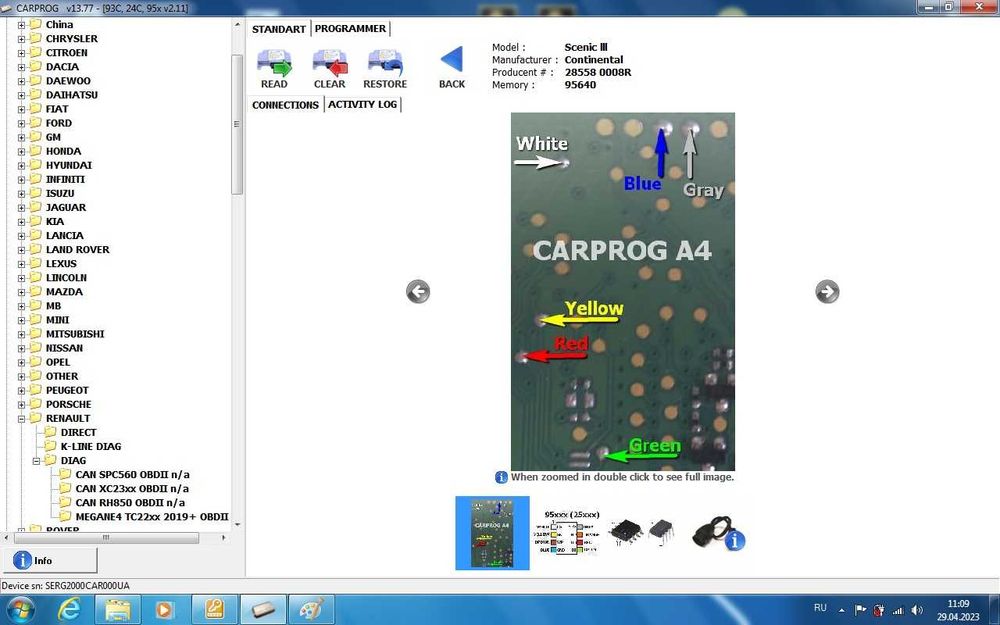Open the STANDART tab
The height and width of the screenshot is (625, 1000).
(x=279, y=29)
